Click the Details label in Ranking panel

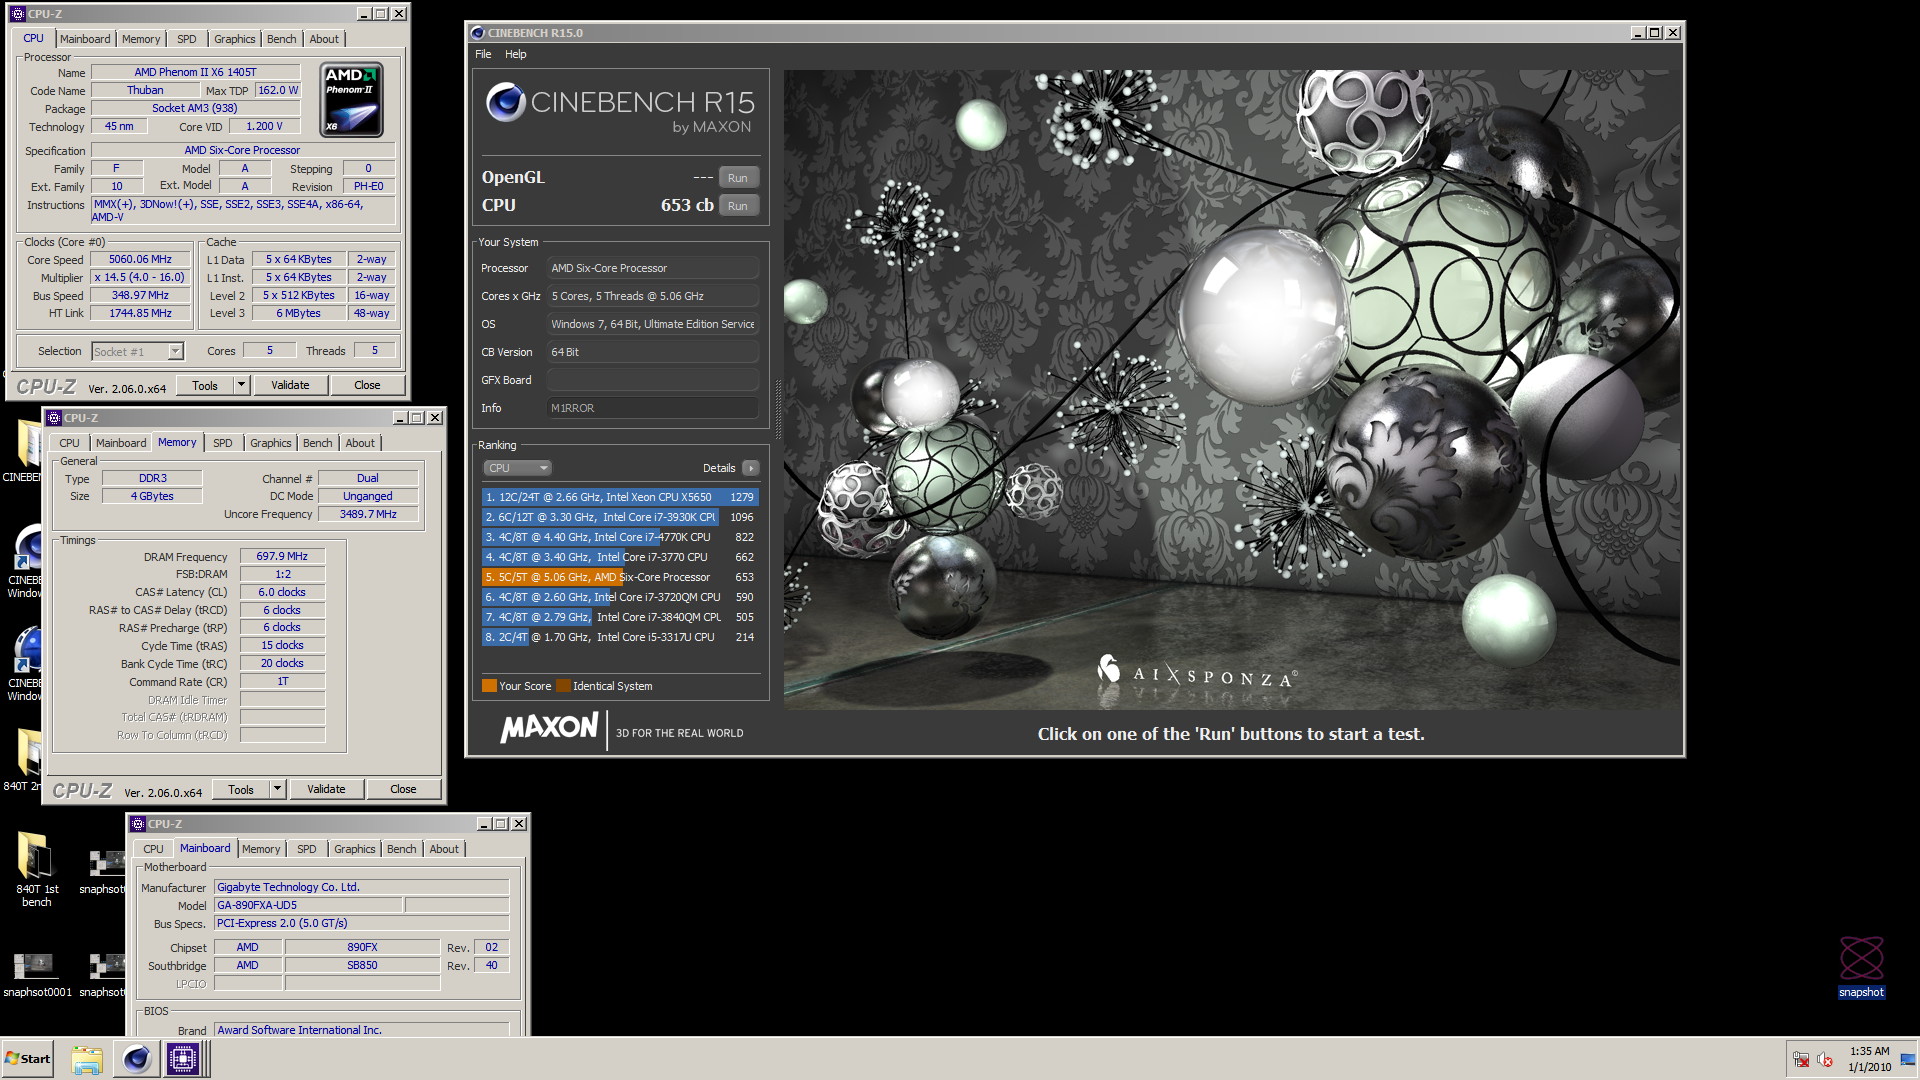[719, 468]
